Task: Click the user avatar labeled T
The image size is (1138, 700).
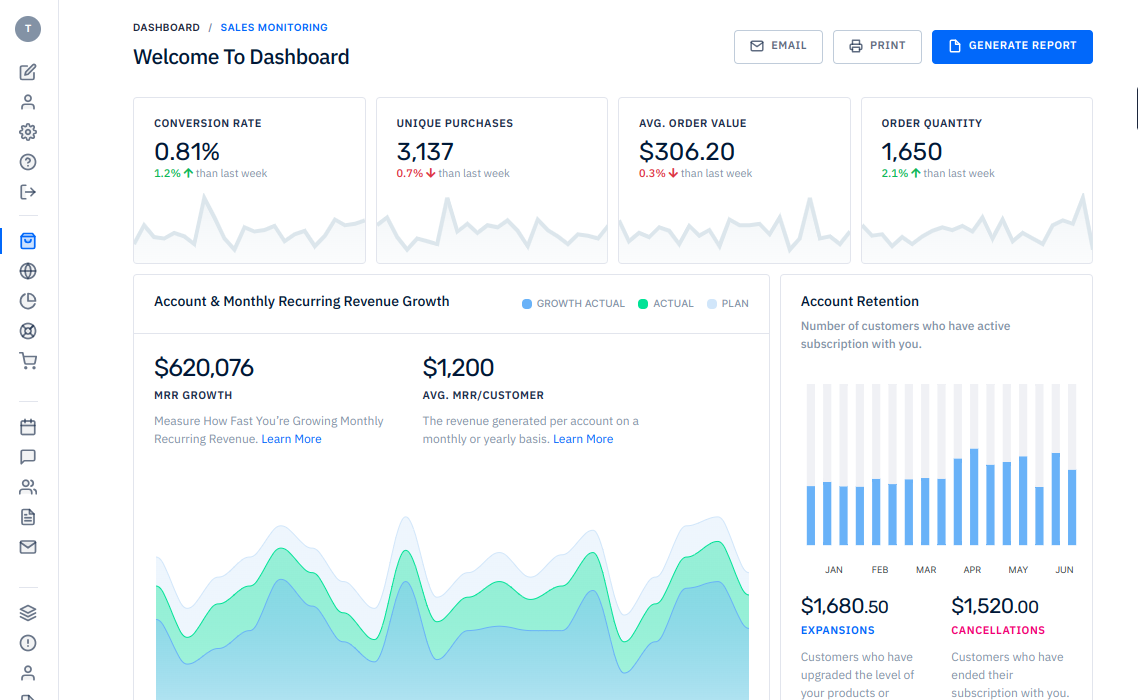Action: pyautogui.click(x=28, y=29)
